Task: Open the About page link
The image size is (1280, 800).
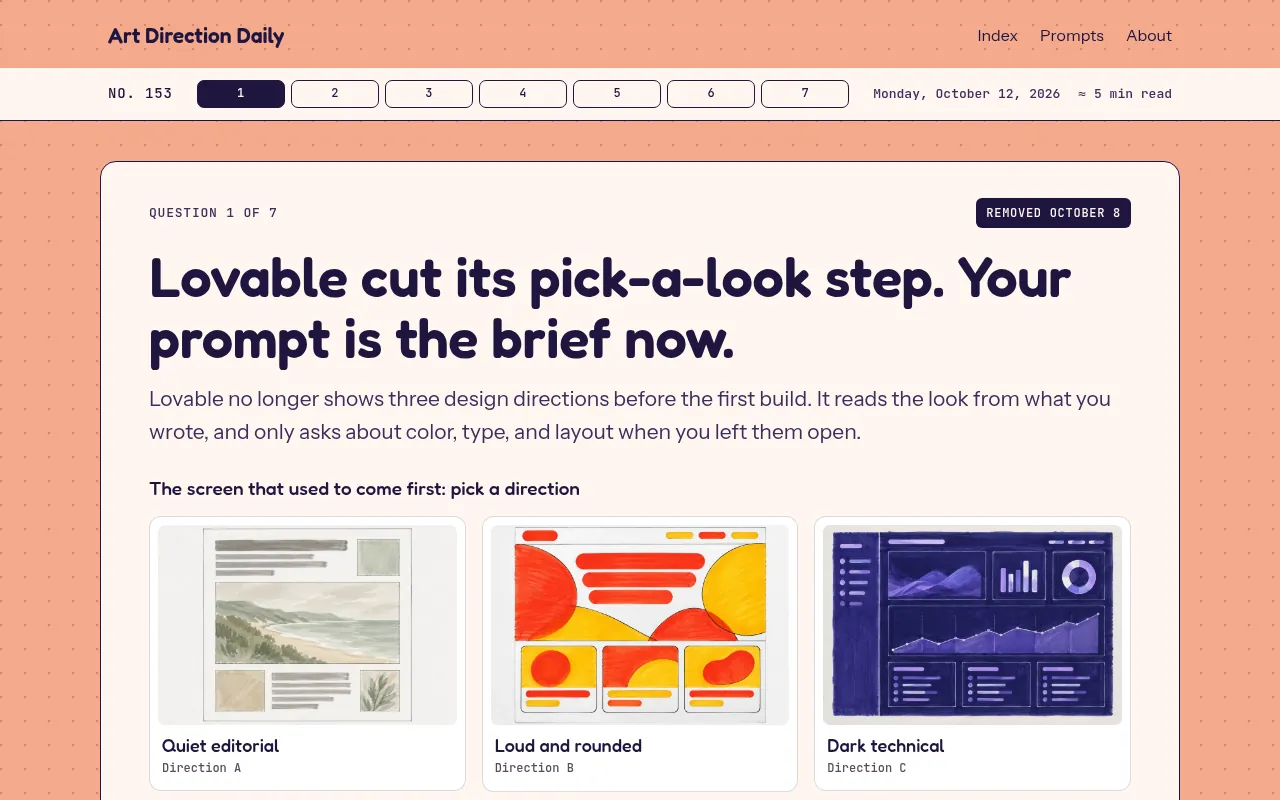Action: tap(1149, 36)
